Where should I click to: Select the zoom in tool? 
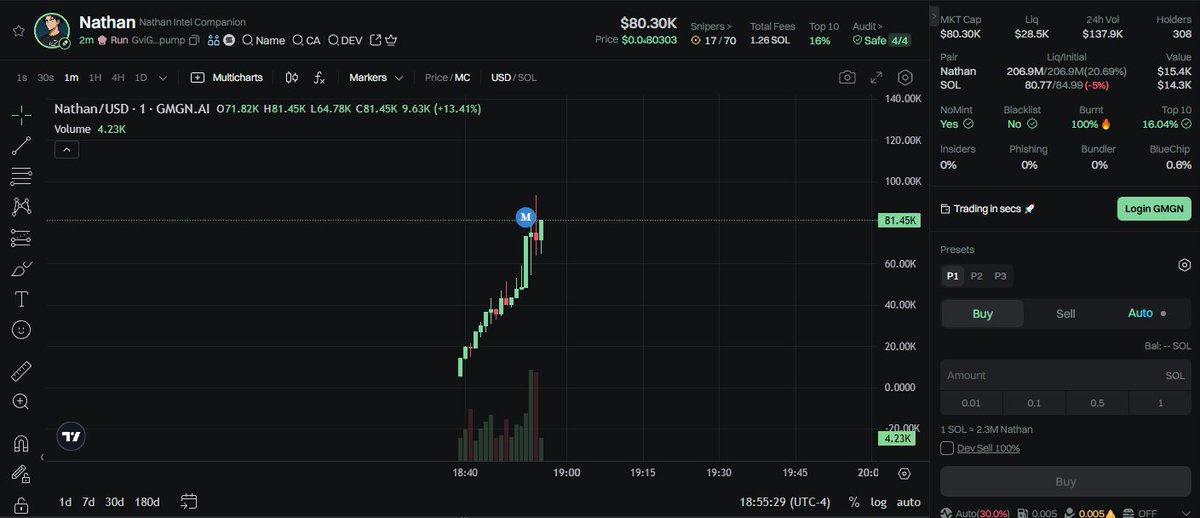(21, 401)
